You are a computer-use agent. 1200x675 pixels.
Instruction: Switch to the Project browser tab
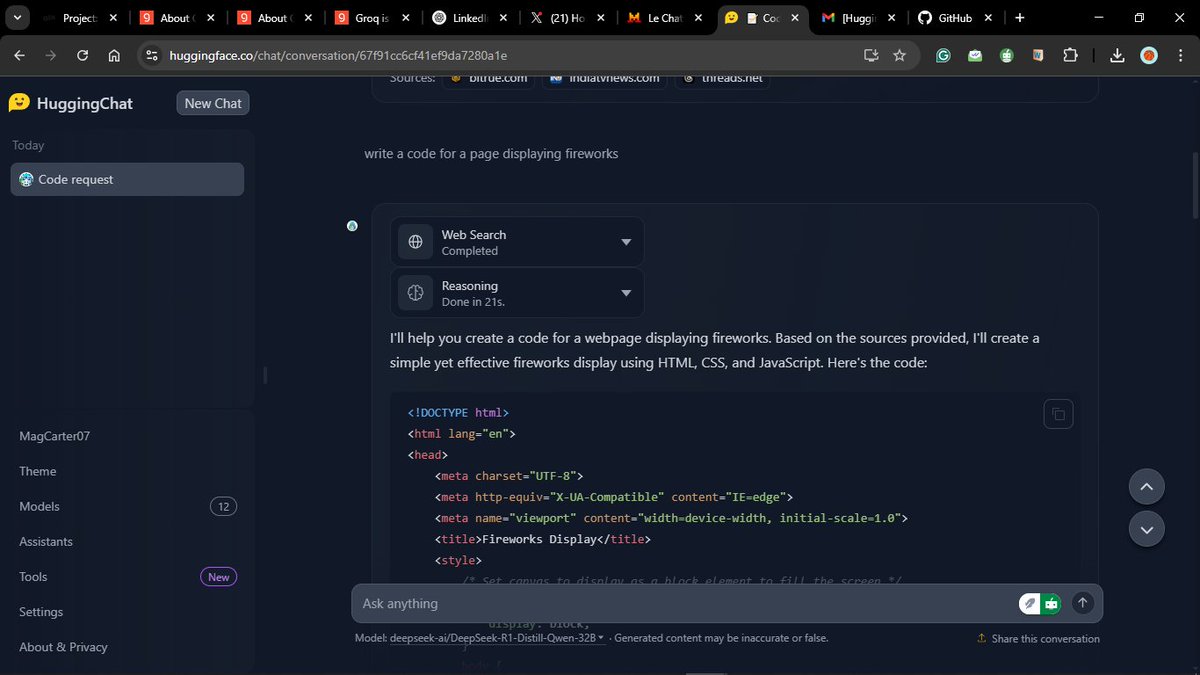pos(82,18)
